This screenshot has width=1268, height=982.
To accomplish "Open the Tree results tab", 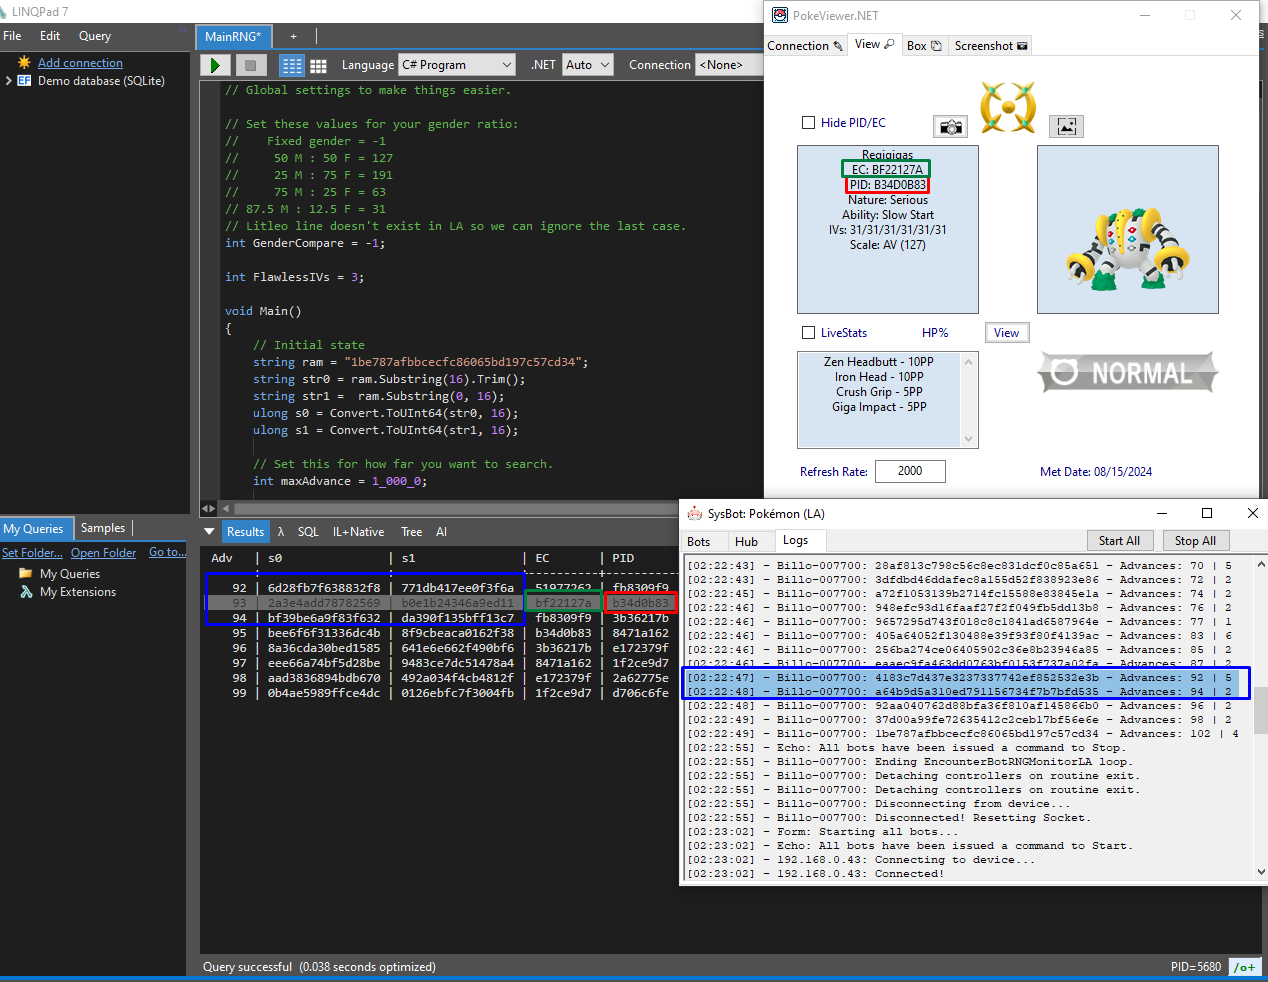I will 412,532.
